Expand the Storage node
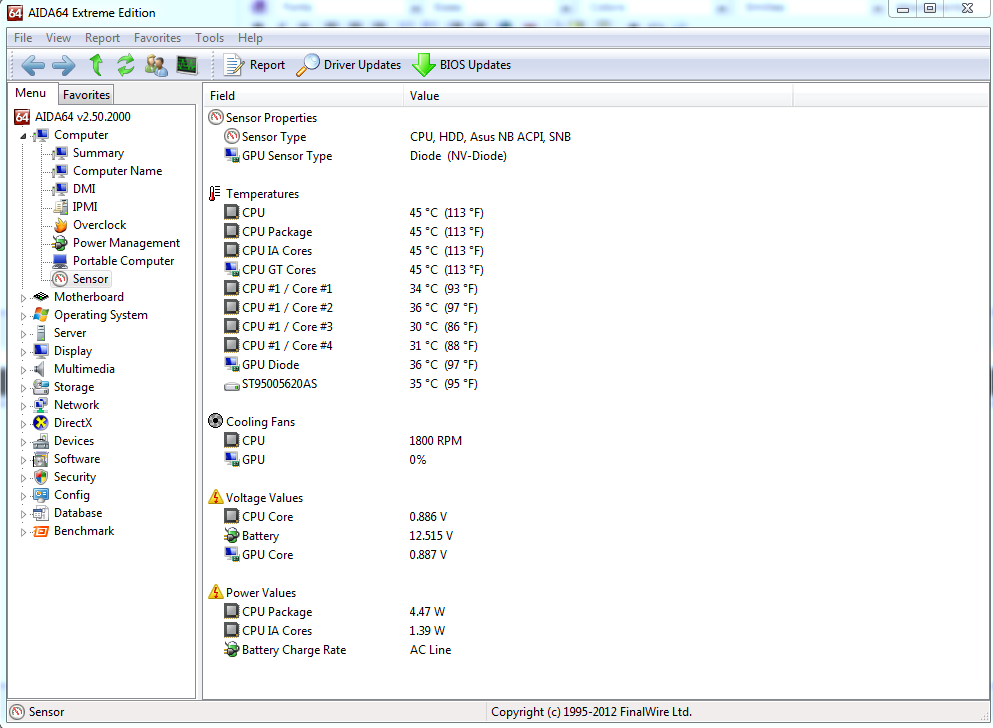The image size is (993, 728). click(x=23, y=388)
